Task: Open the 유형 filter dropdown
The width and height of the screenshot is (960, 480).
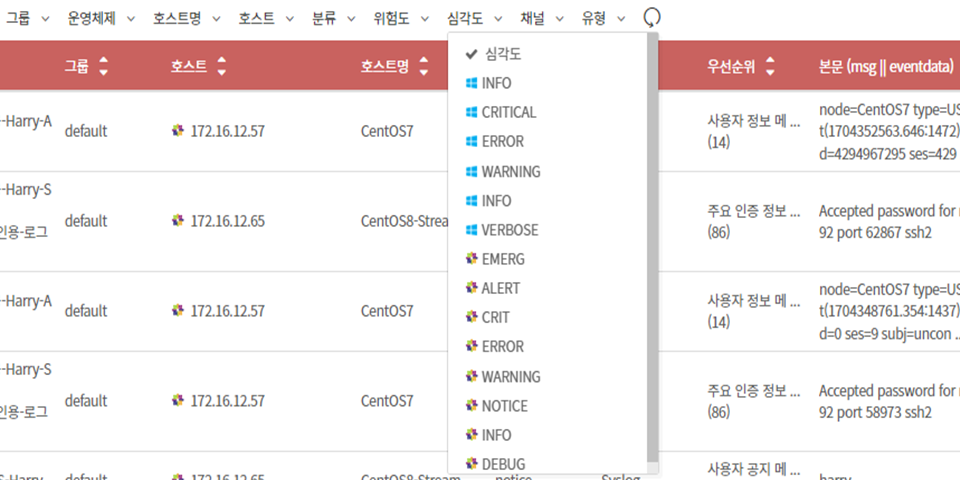Action: click(x=604, y=18)
